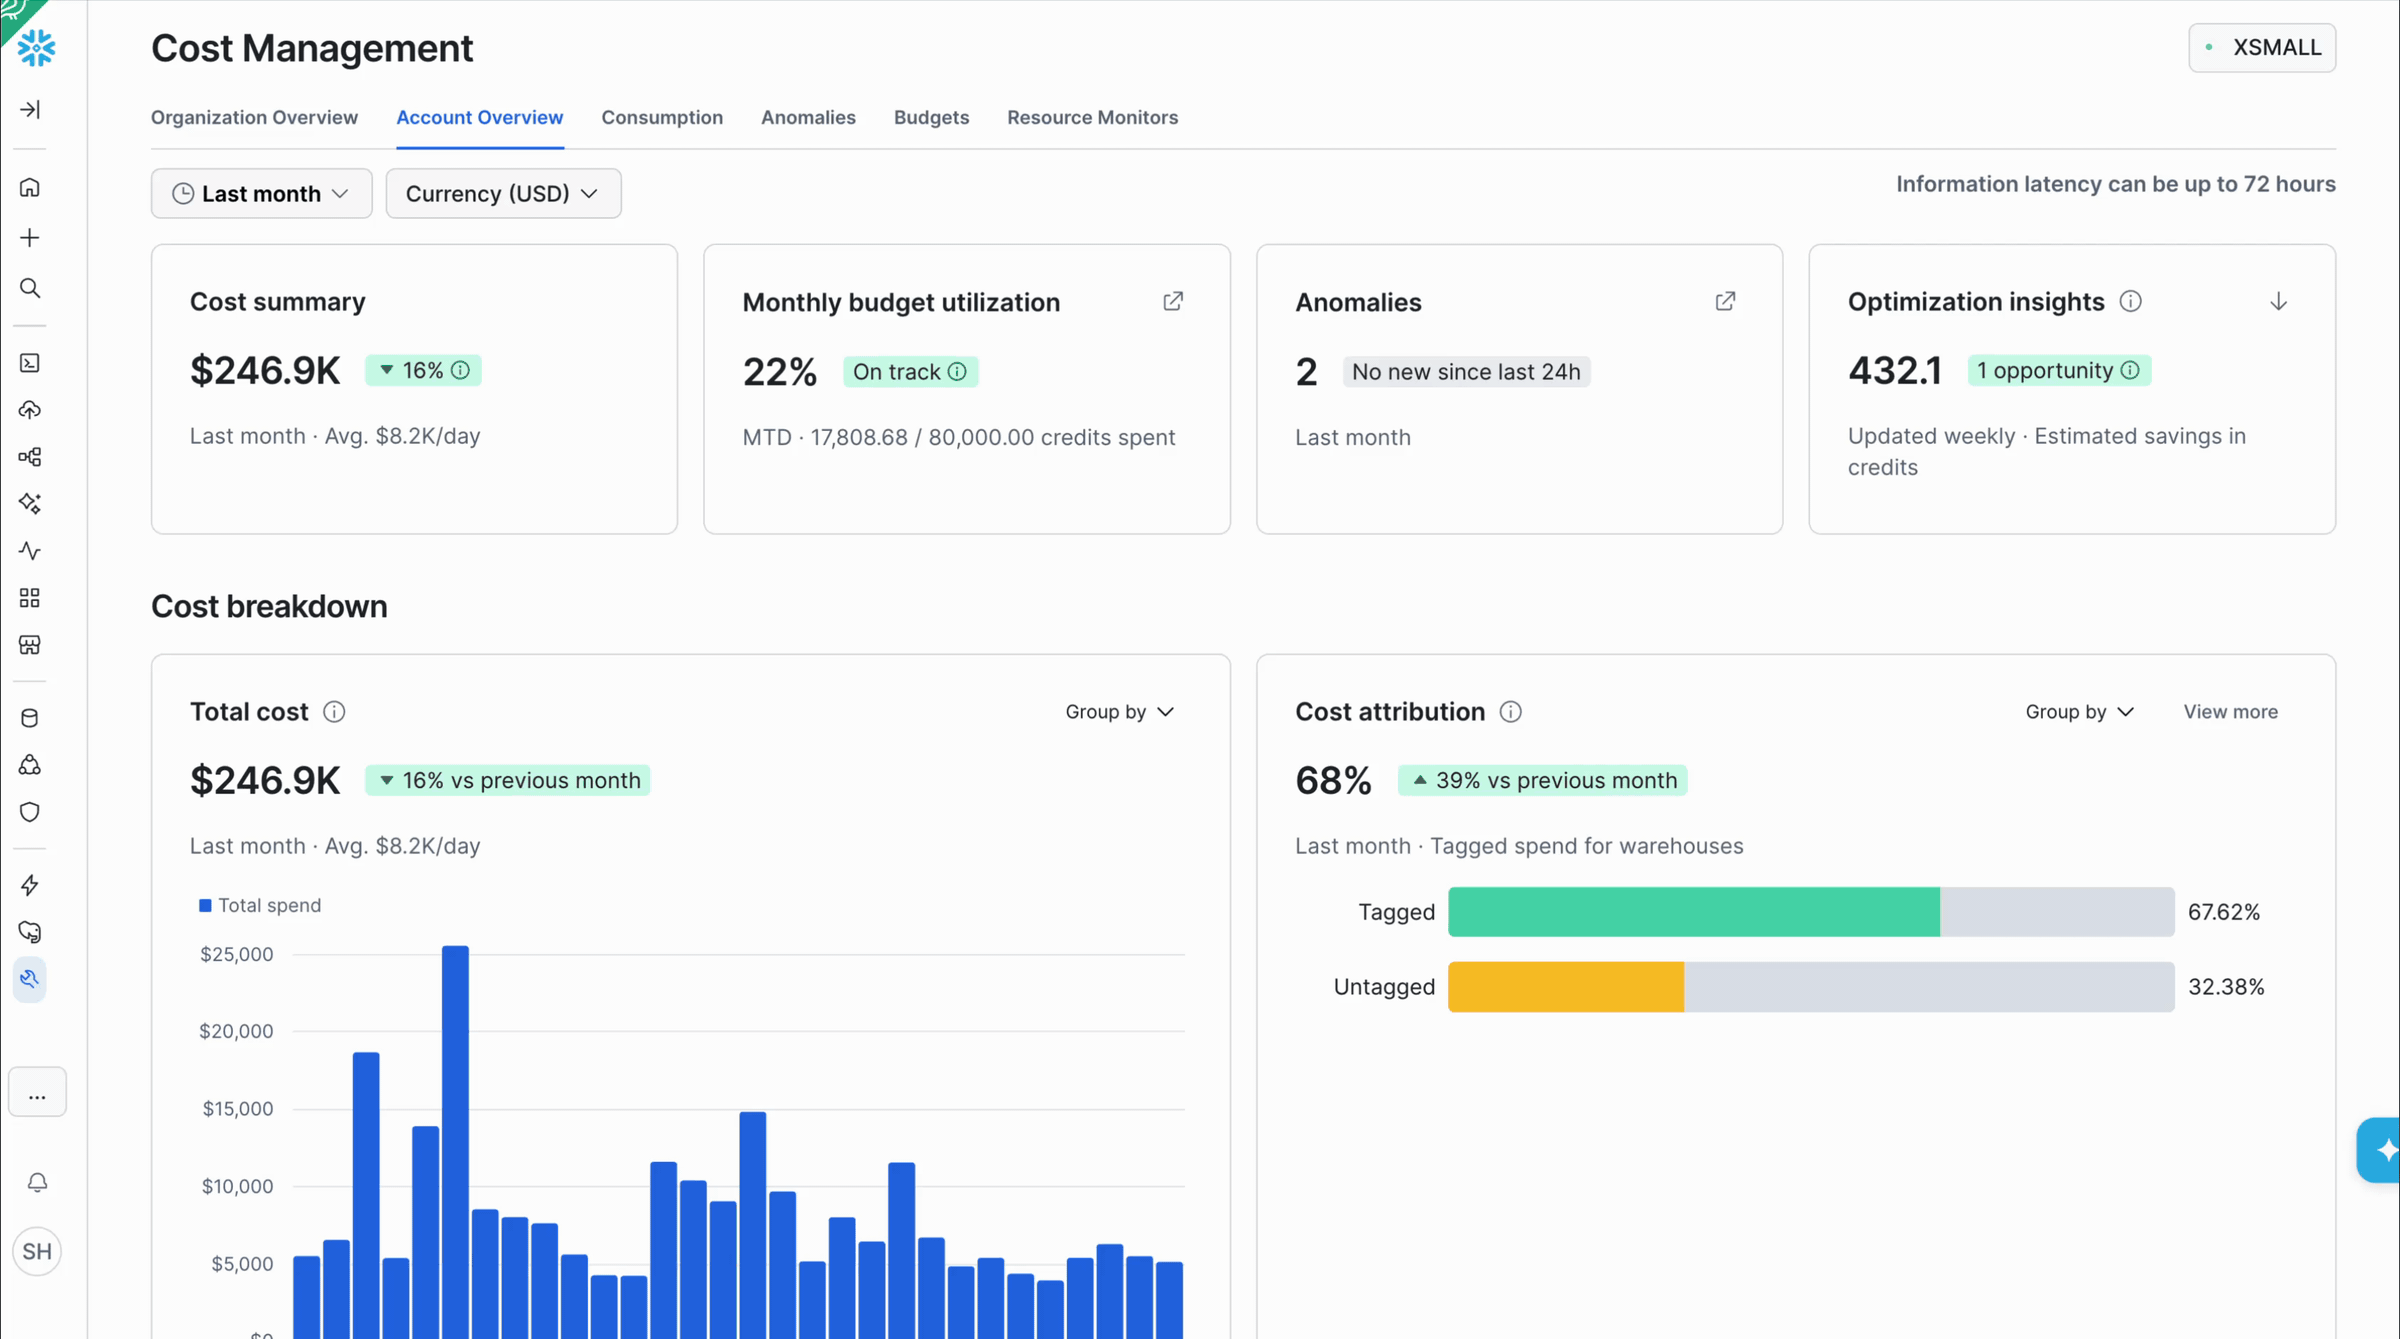The width and height of the screenshot is (2400, 1339).
Task: Expand Group by in Total cost card
Action: [x=1119, y=712]
